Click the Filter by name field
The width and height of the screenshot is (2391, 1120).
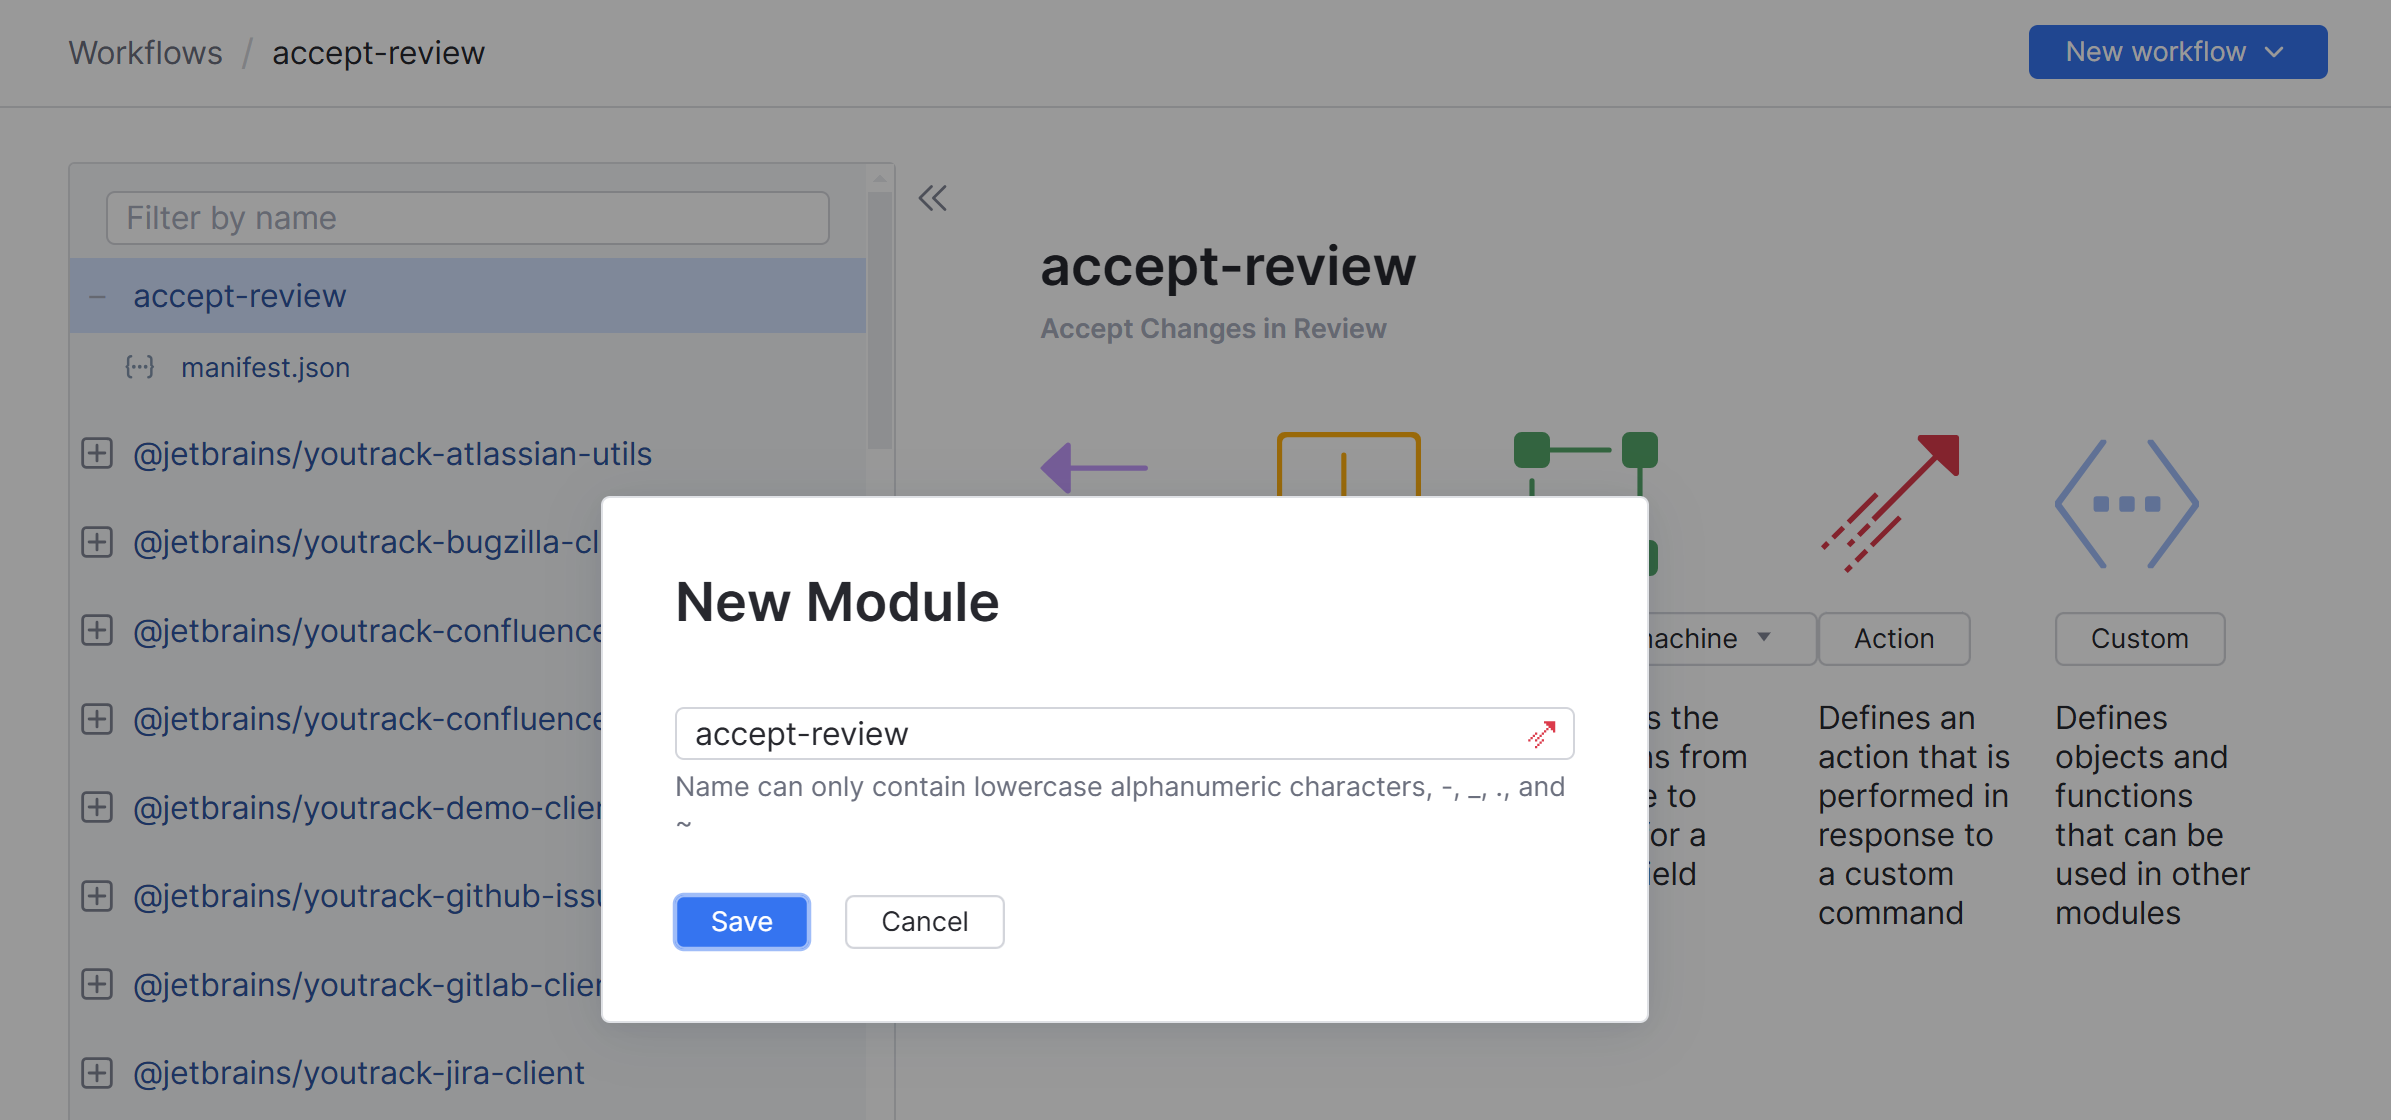point(468,218)
